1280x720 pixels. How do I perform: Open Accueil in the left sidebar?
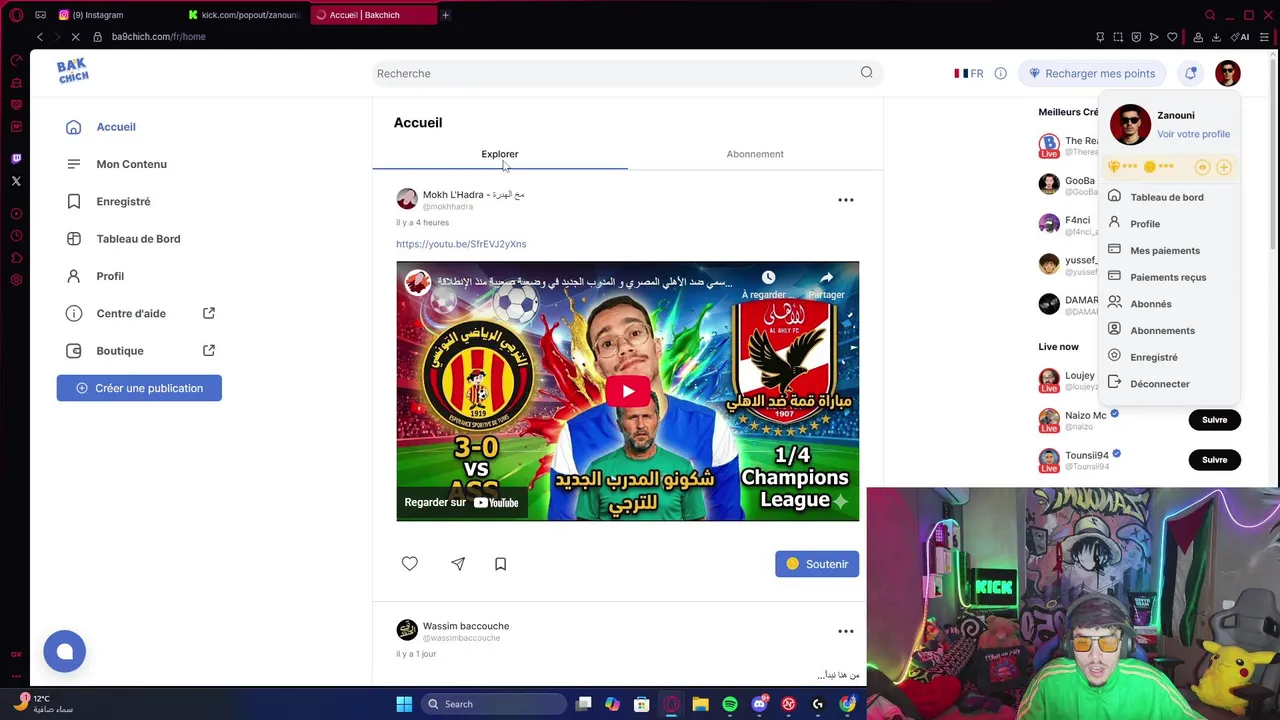pos(101,127)
